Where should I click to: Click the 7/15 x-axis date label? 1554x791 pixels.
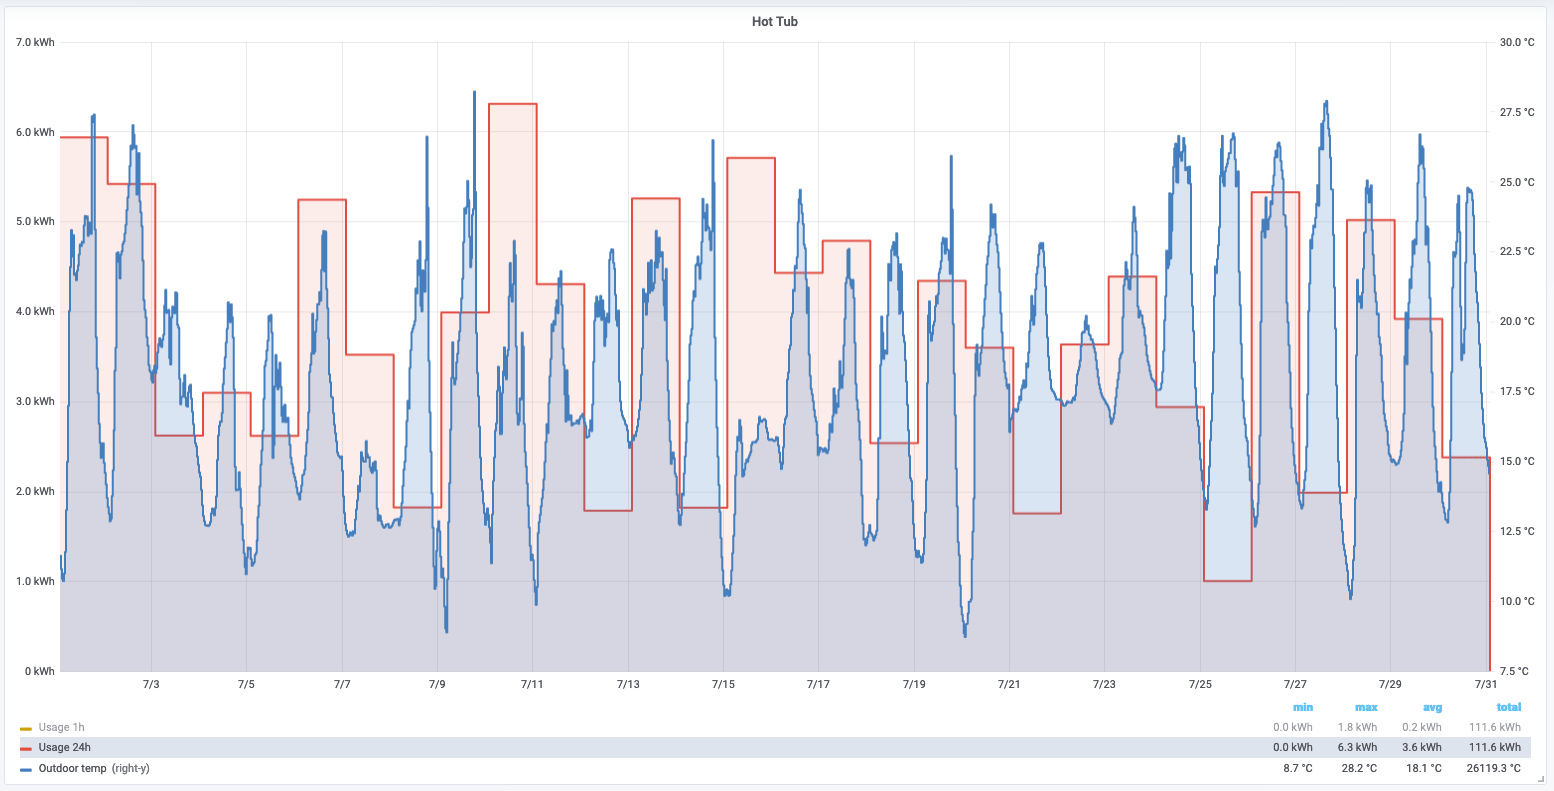[x=723, y=684]
